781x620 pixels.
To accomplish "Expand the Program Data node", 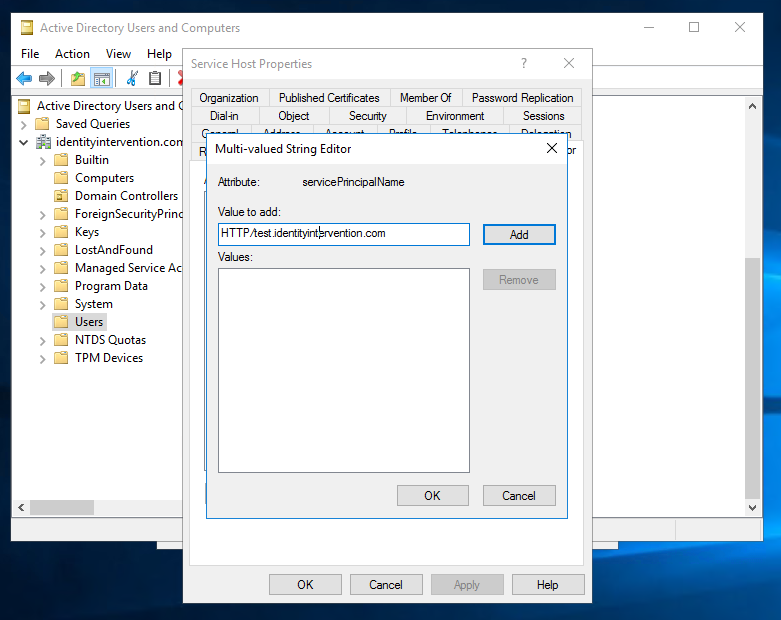I will pyautogui.click(x=42, y=286).
